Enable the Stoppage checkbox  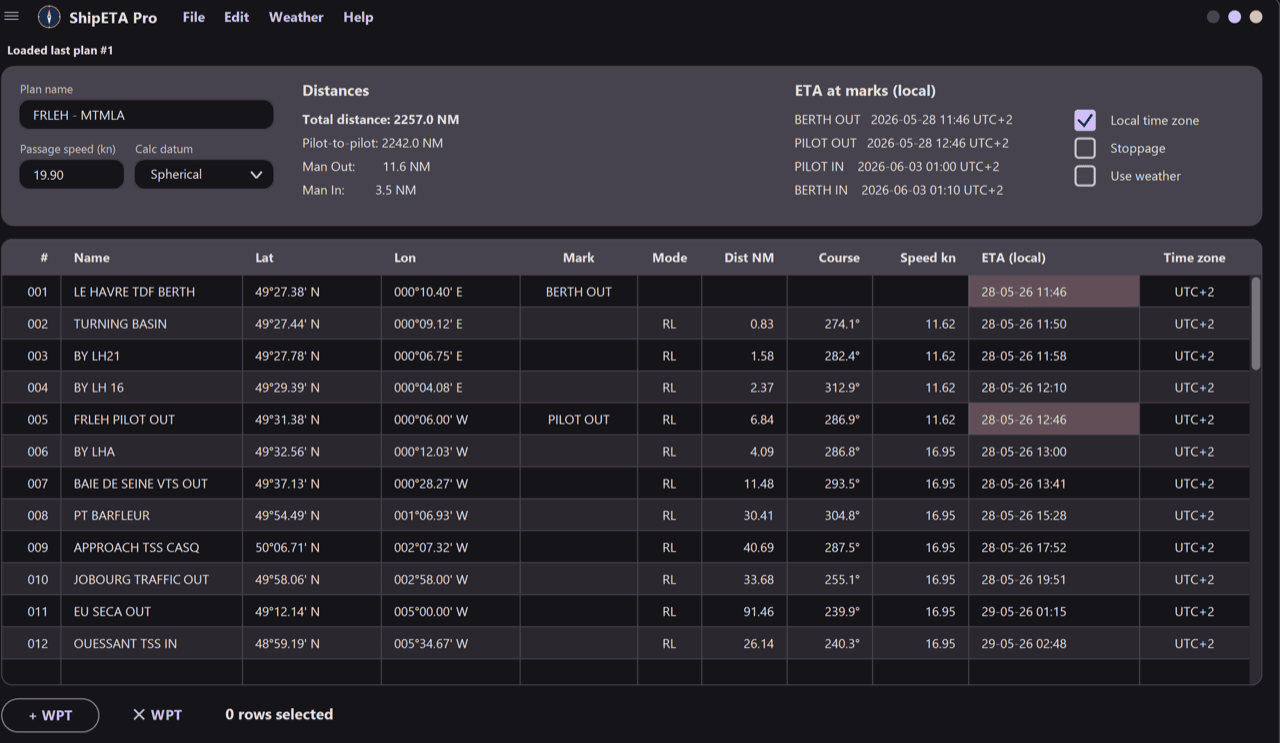point(1085,148)
